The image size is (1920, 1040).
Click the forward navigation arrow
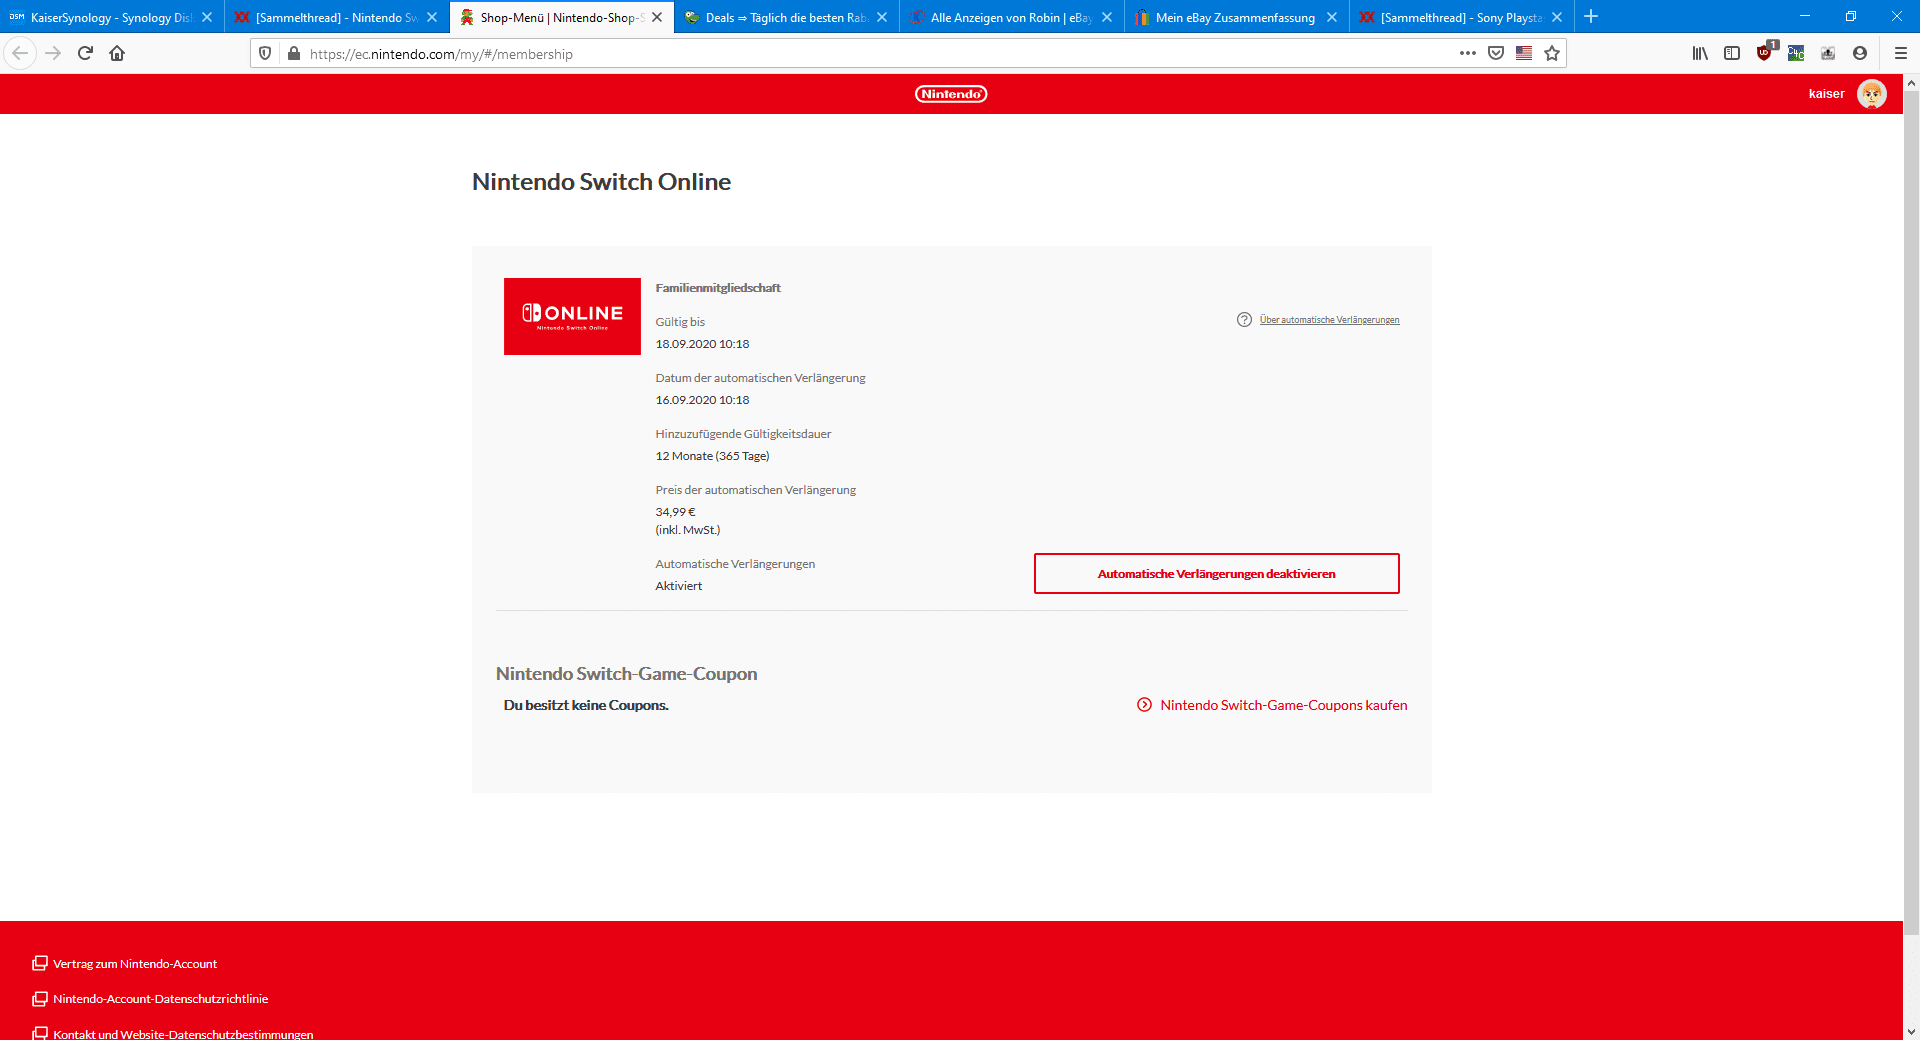click(53, 53)
